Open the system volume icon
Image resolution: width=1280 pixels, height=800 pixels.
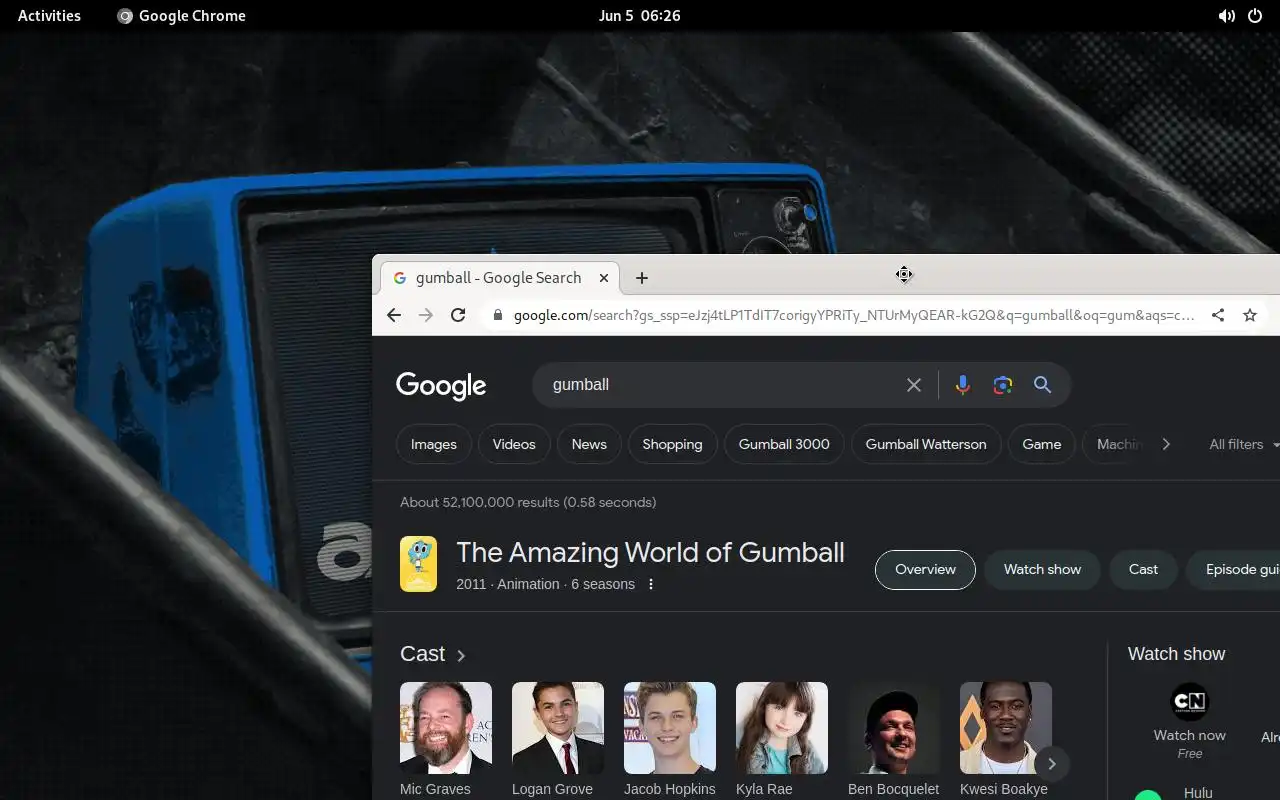tap(1226, 16)
